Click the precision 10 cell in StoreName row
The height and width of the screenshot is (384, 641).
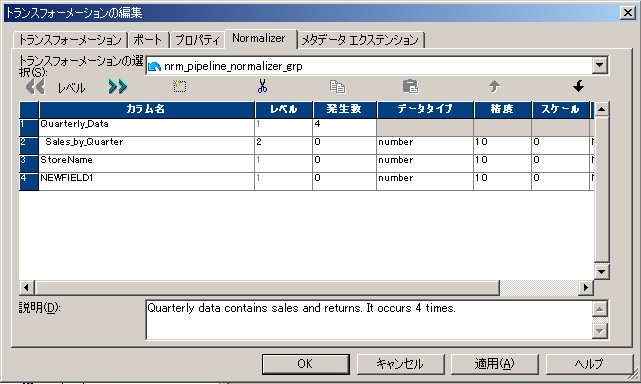(x=502, y=163)
